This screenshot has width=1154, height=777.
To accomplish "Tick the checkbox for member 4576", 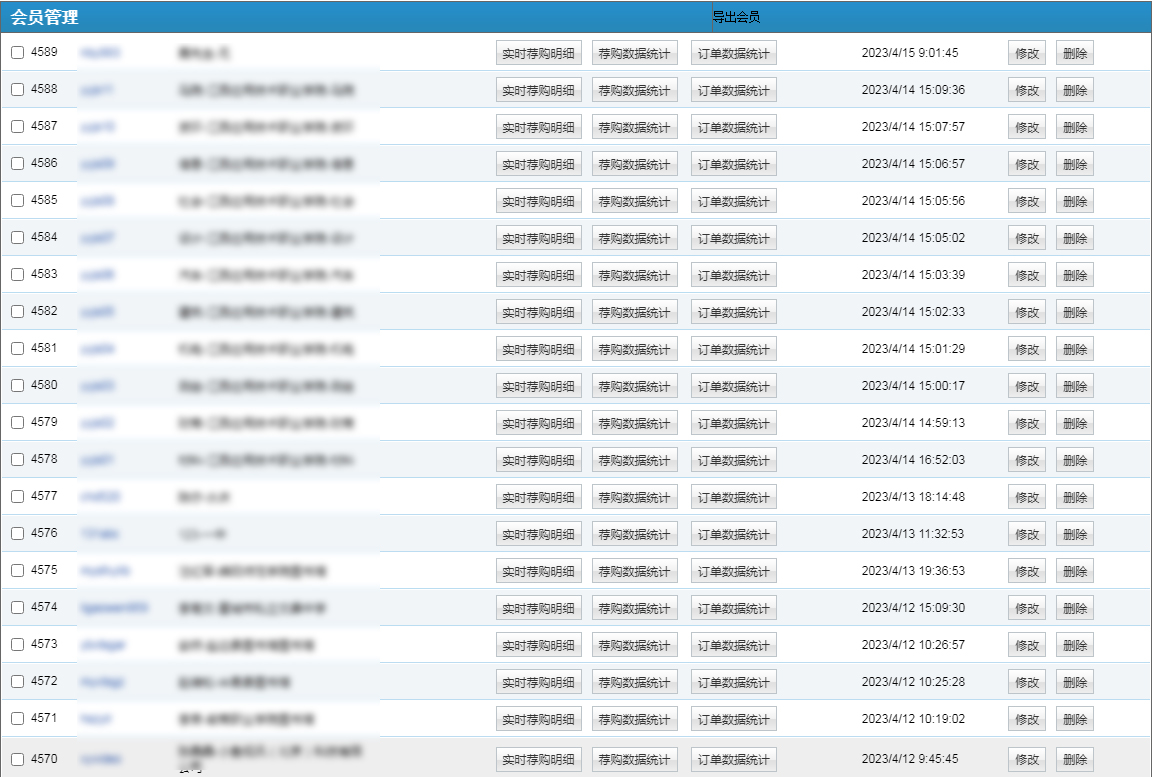I will 17,534.
